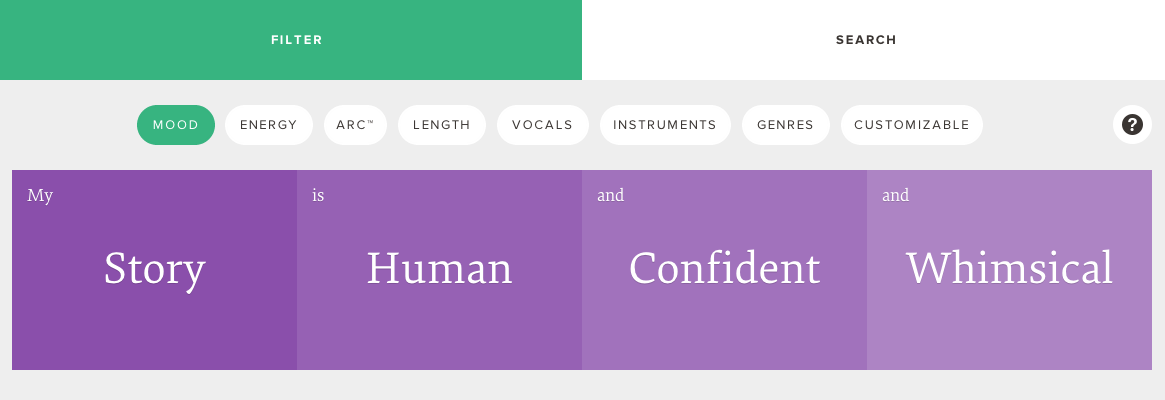This screenshot has height=400, width=1165.
Task: Choose the Vocals filter
Action: pos(543,125)
